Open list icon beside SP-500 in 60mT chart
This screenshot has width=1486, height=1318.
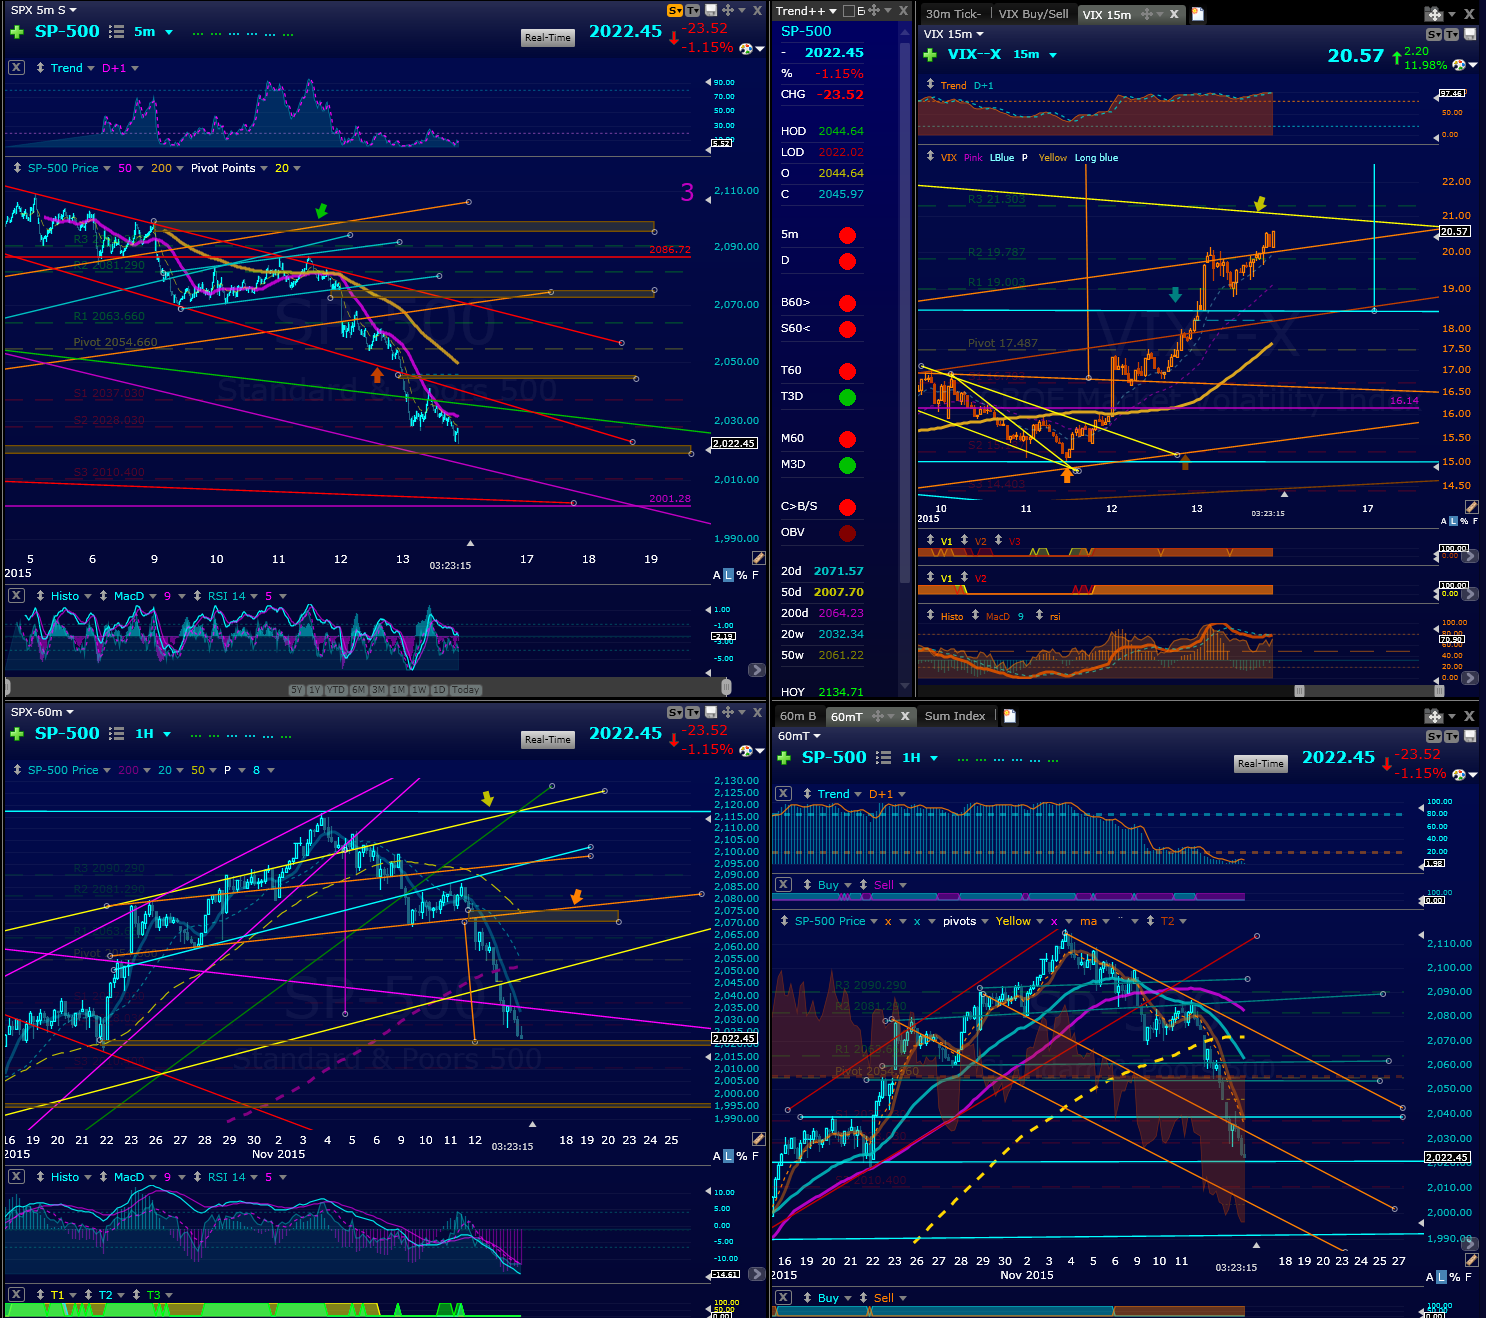tap(883, 758)
